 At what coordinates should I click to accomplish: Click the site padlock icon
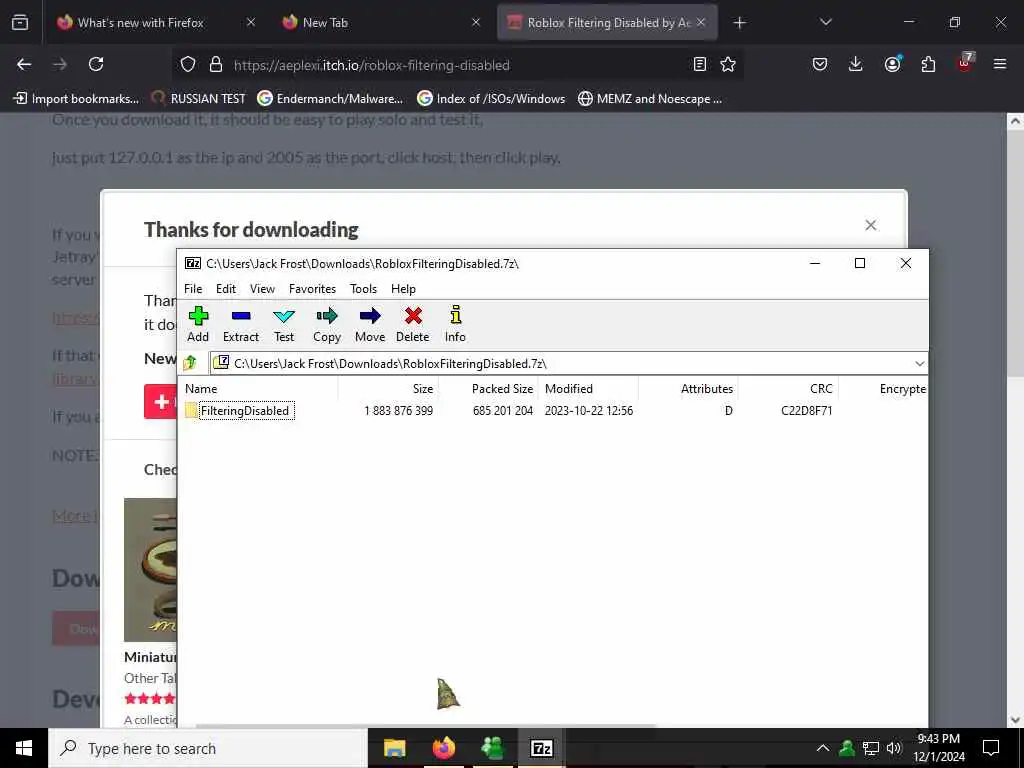tap(216, 65)
